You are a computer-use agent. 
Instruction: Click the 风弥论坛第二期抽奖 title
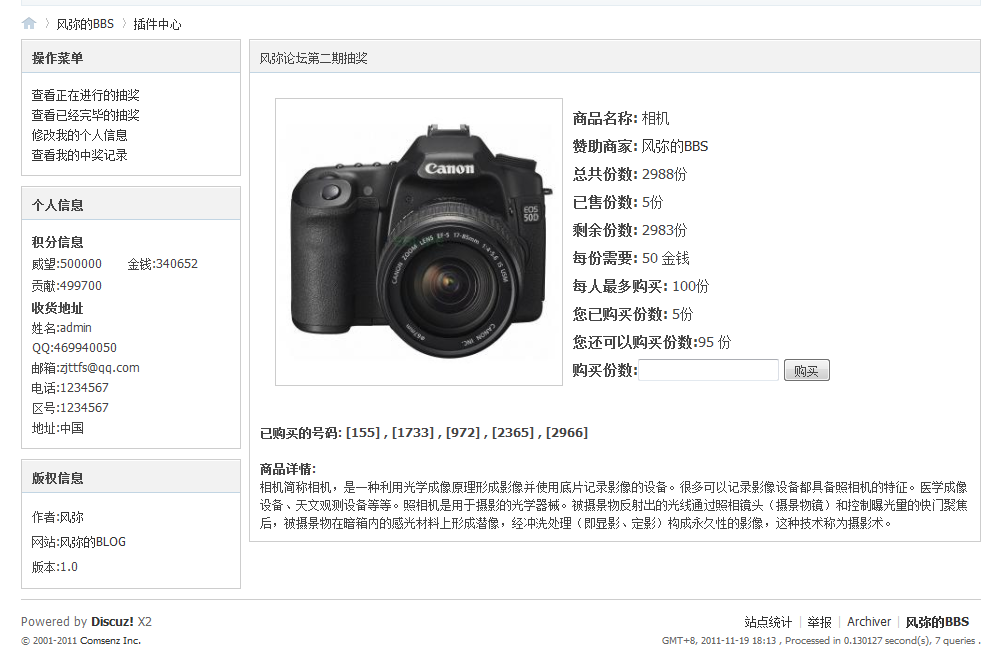click(313, 58)
